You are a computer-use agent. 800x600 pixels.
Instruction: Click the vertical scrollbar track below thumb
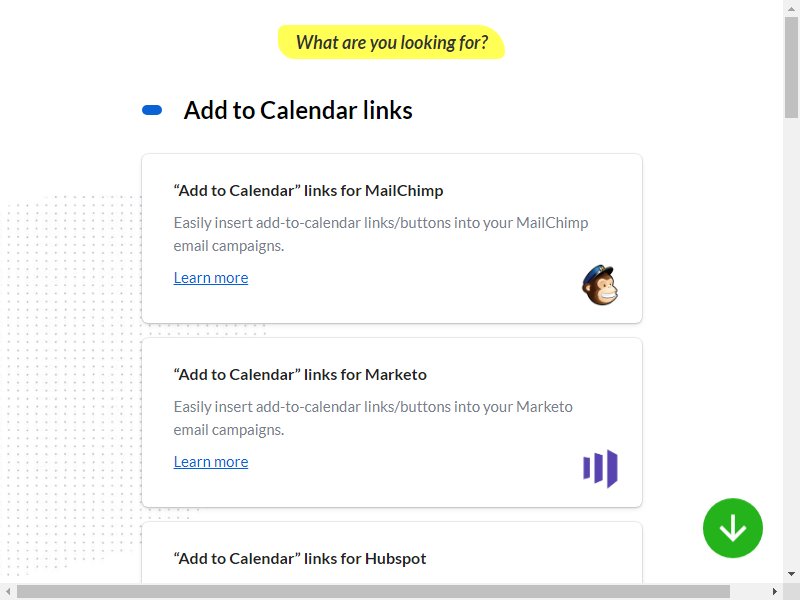click(x=791, y=342)
